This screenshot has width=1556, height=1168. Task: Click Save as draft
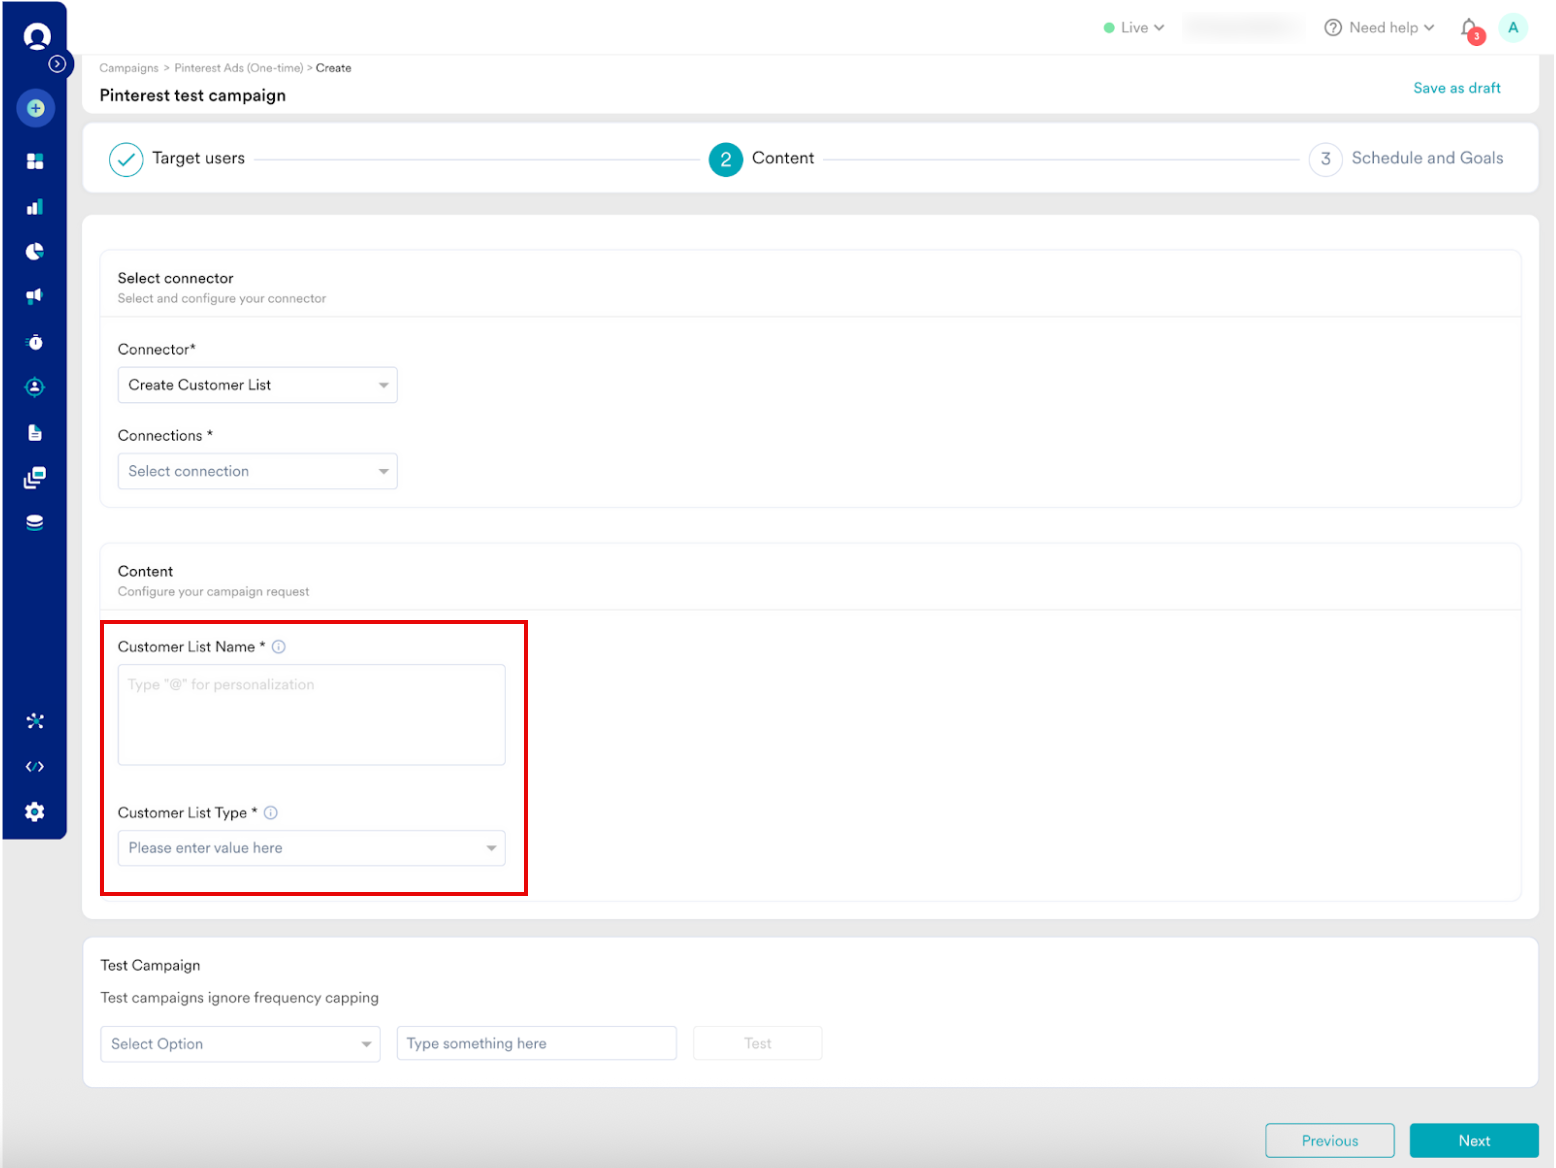1457,88
